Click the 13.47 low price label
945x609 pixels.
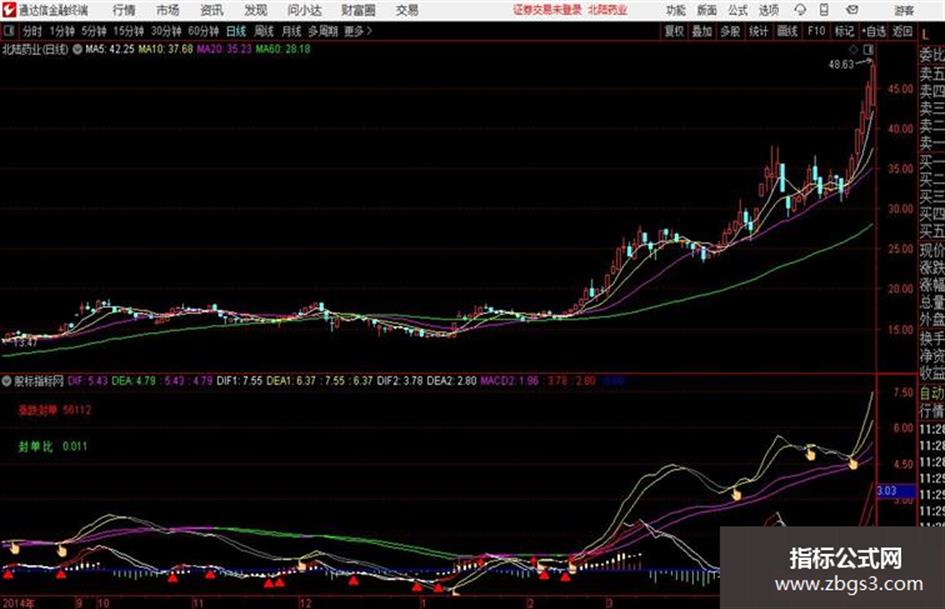(x=25, y=343)
